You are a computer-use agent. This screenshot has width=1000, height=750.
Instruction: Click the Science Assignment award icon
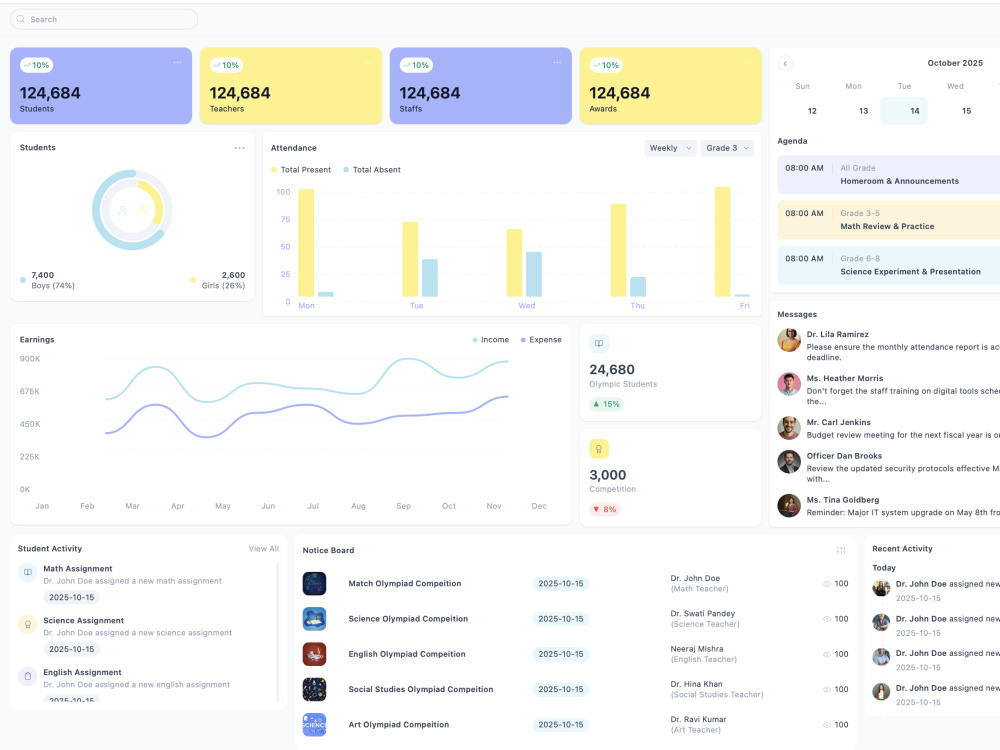point(27,624)
